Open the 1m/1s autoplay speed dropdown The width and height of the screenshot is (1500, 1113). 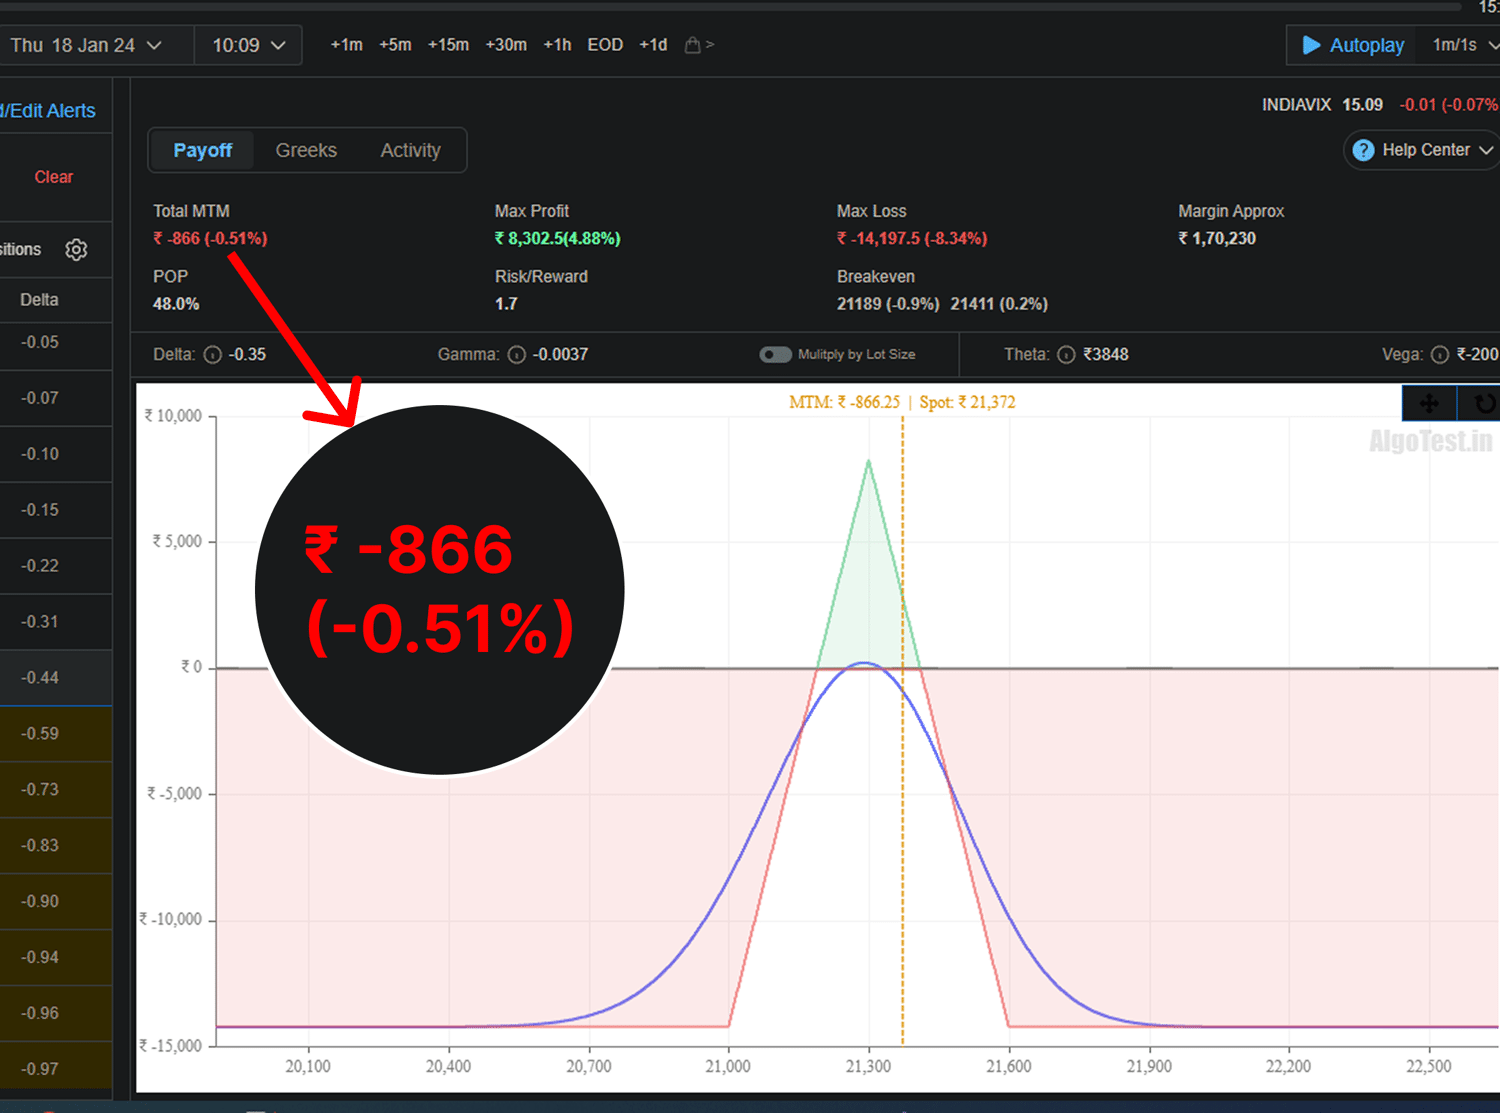(1463, 45)
